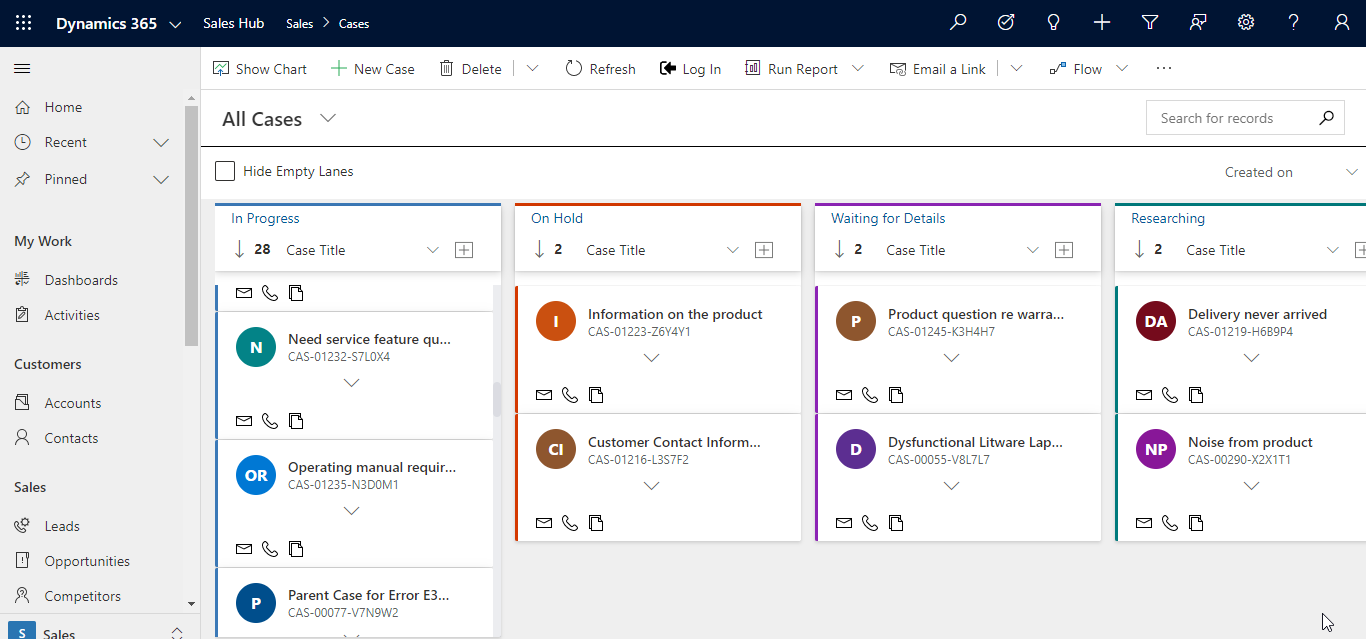Open the advanced find funnel icon

1150,23
